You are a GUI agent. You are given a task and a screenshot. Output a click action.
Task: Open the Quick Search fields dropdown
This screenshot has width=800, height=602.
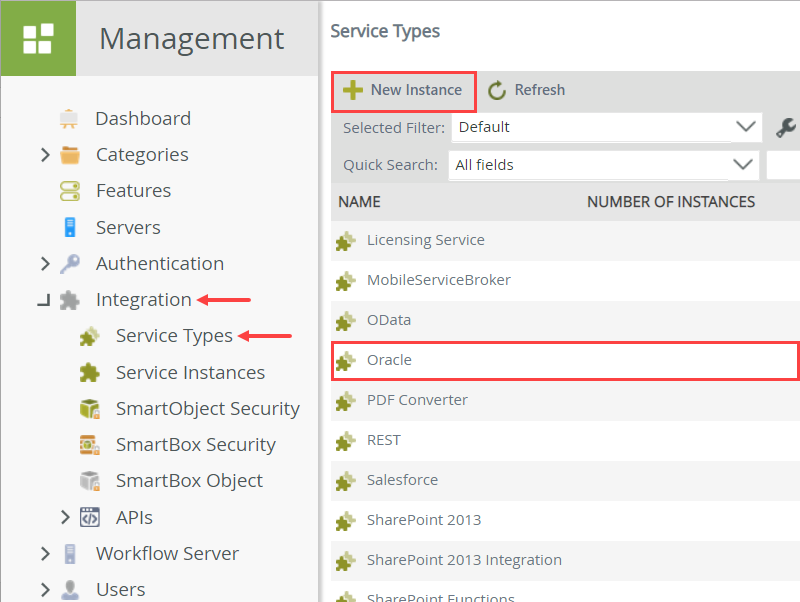coord(744,164)
